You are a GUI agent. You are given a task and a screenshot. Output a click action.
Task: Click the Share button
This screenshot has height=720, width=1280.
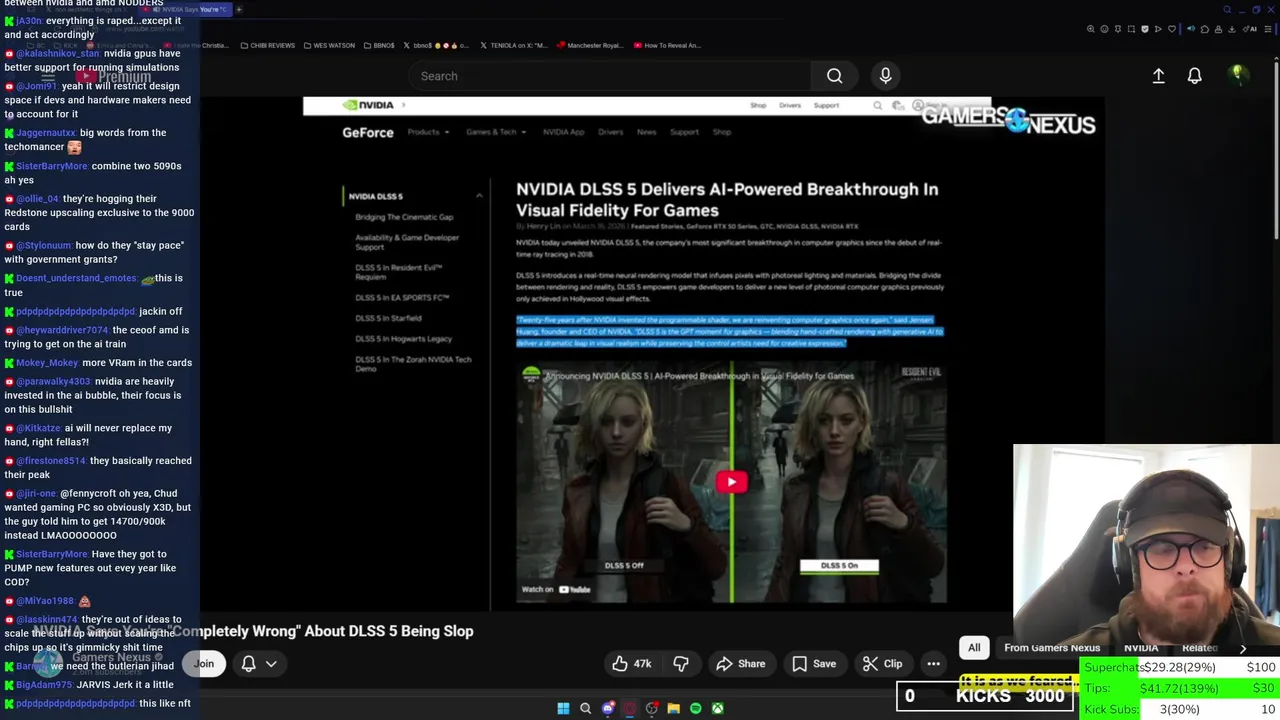(741, 664)
